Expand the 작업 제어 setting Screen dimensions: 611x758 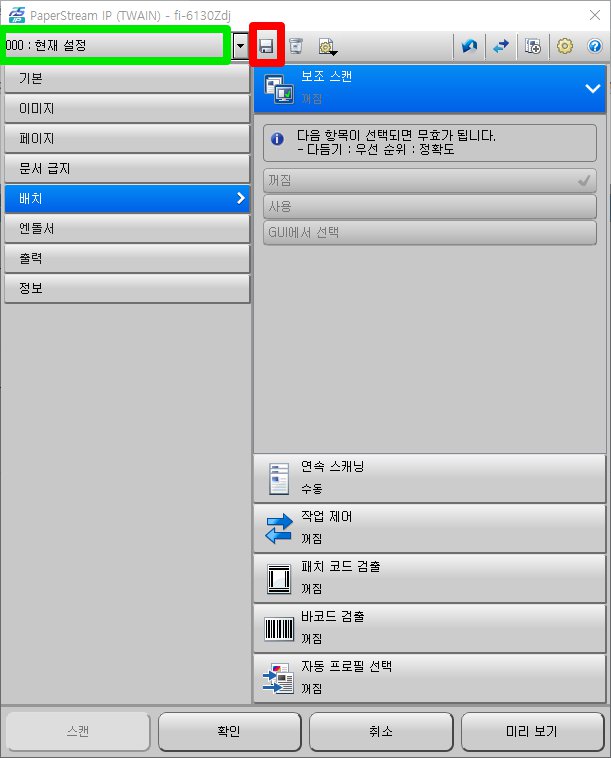[x=429, y=528]
